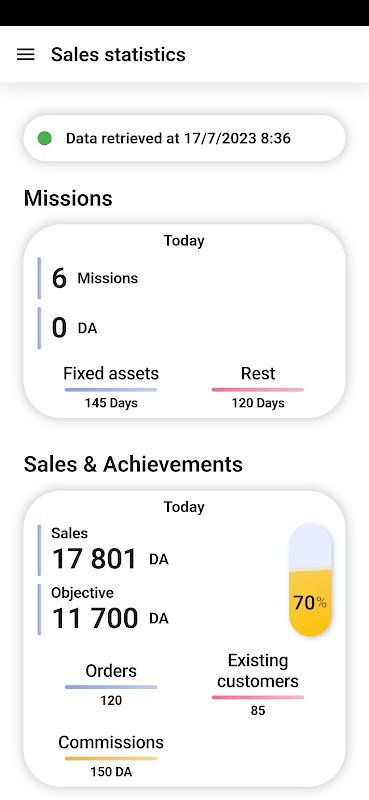Screen dimensions: 369x800
Task: Select the Rest pink indicator bar
Action: click(258, 390)
